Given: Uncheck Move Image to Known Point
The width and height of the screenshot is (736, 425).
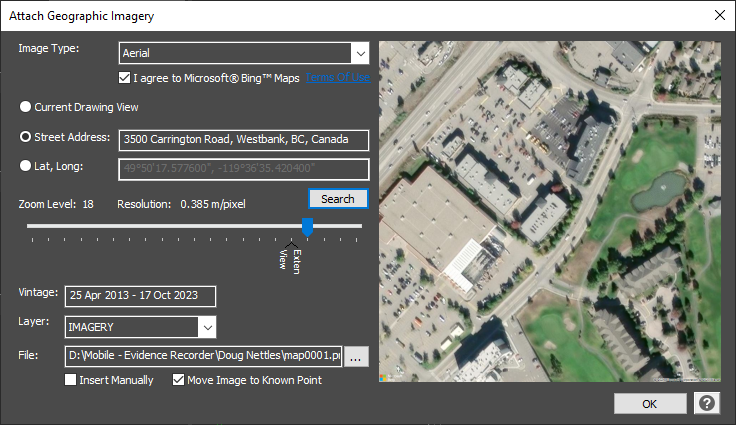Looking at the screenshot, I should click(179, 380).
